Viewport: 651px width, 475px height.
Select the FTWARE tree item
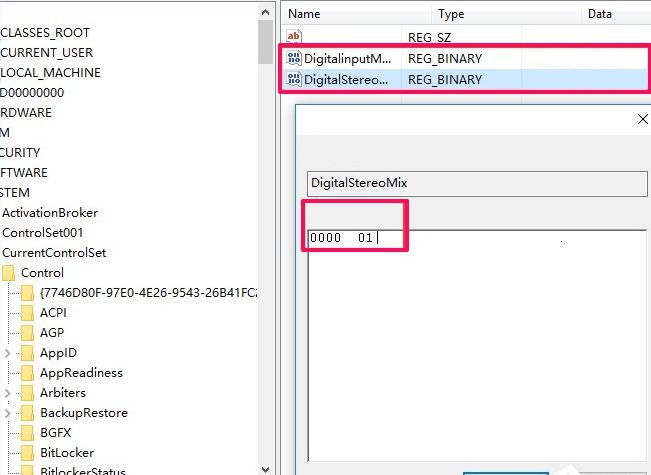pyautogui.click(x=24, y=172)
